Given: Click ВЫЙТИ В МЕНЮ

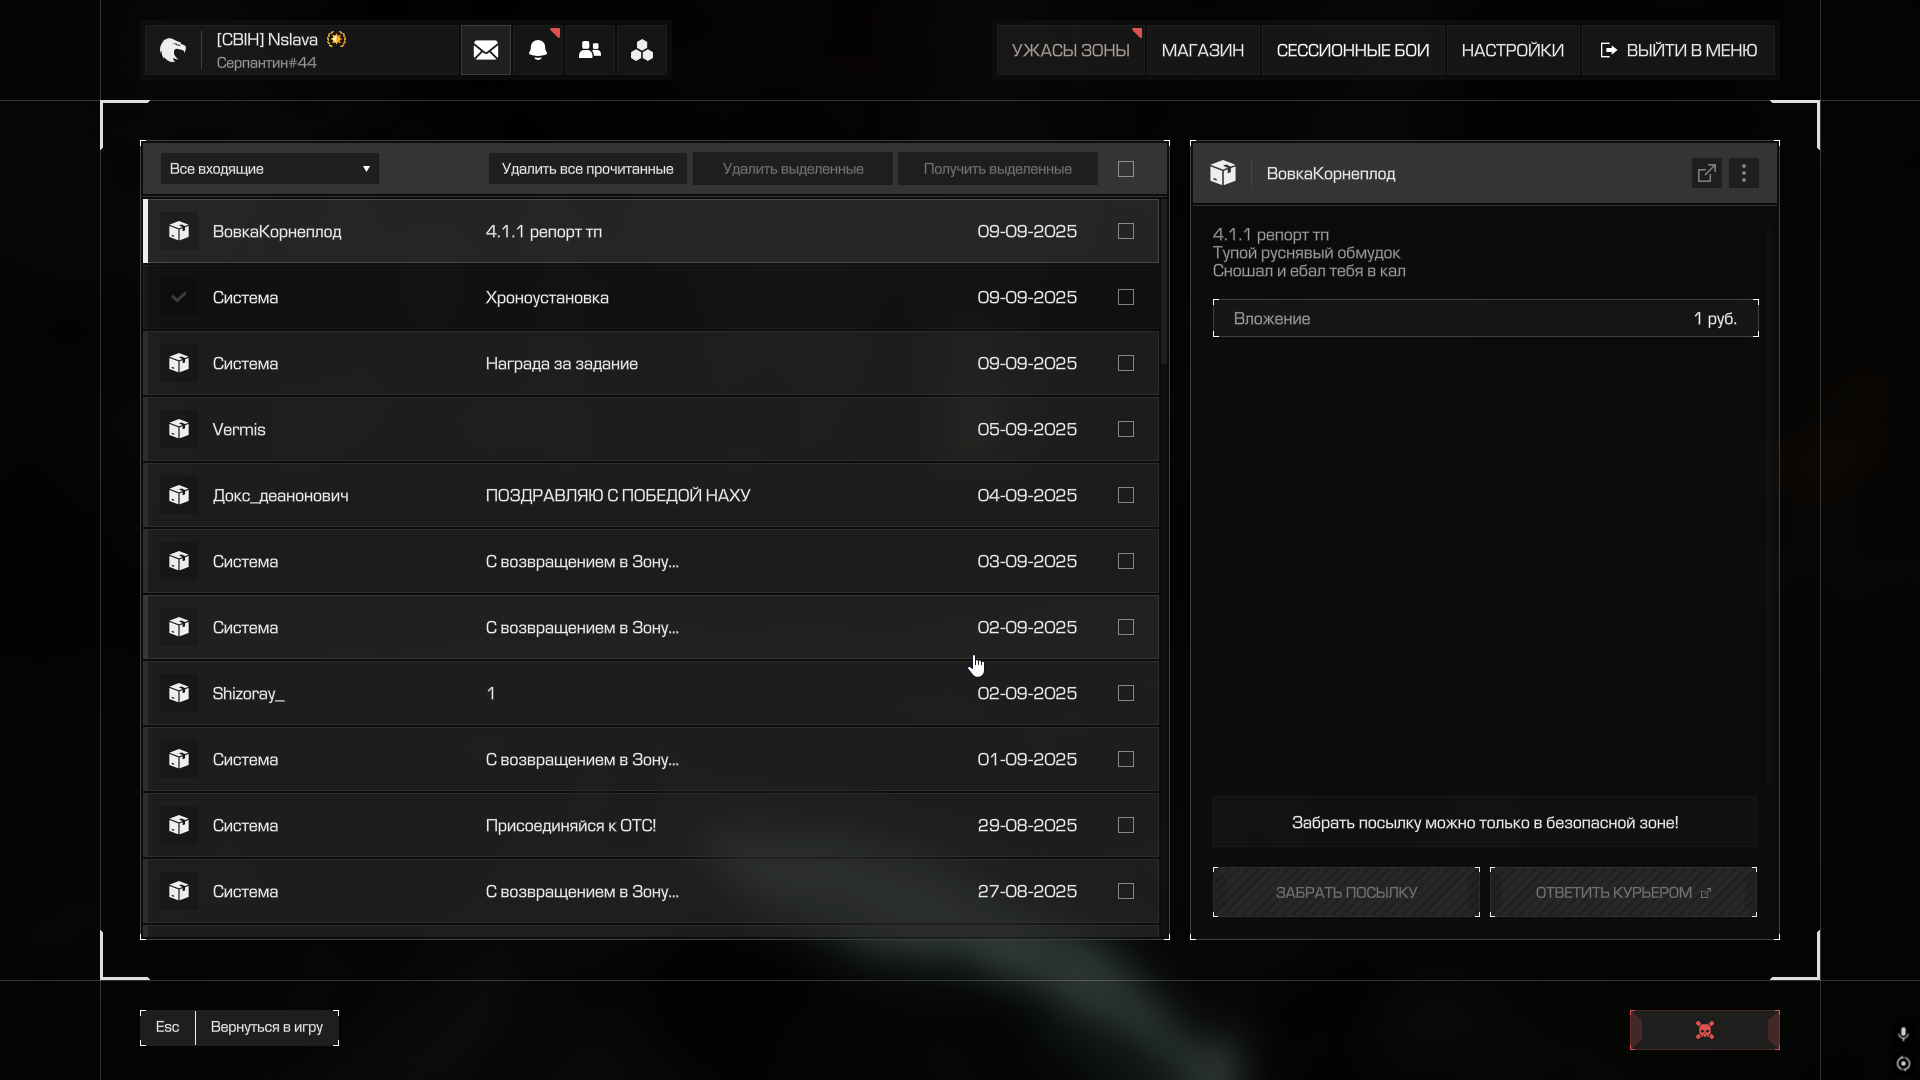Looking at the screenshot, I should (1679, 50).
